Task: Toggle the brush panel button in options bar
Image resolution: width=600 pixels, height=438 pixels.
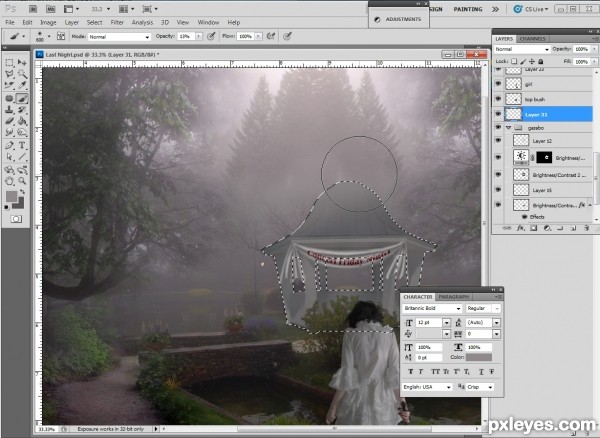Action: pyautogui.click(x=60, y=36)
